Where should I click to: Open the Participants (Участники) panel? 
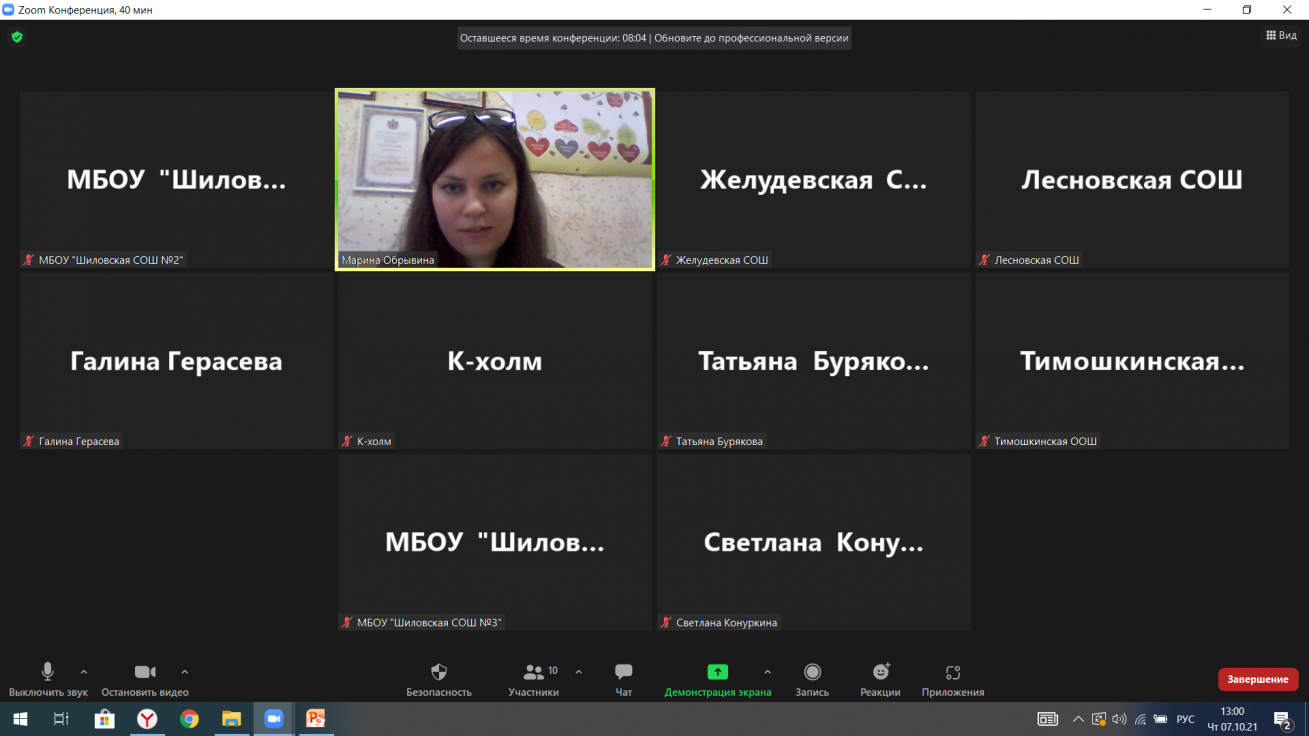[x=534, y=673]
